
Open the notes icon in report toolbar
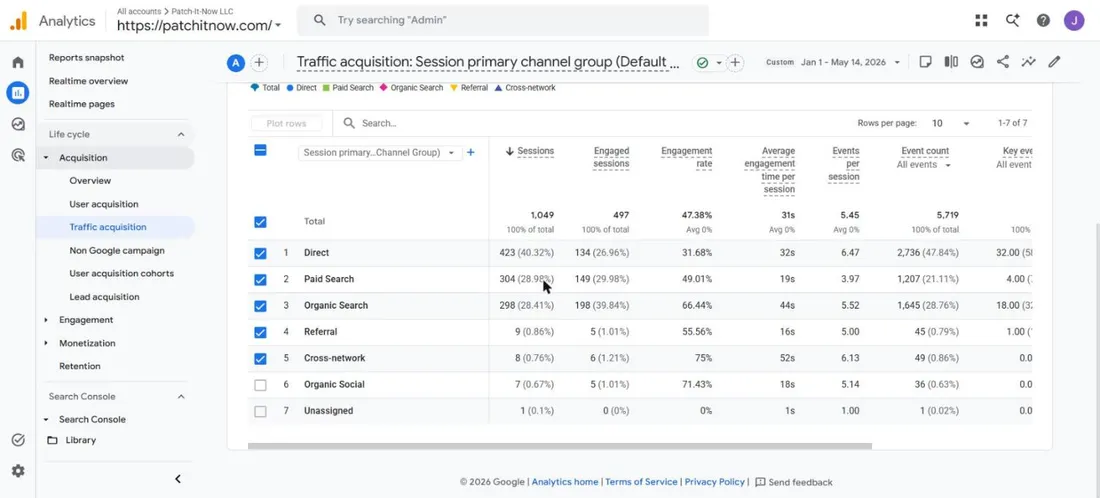coord(925,62)
